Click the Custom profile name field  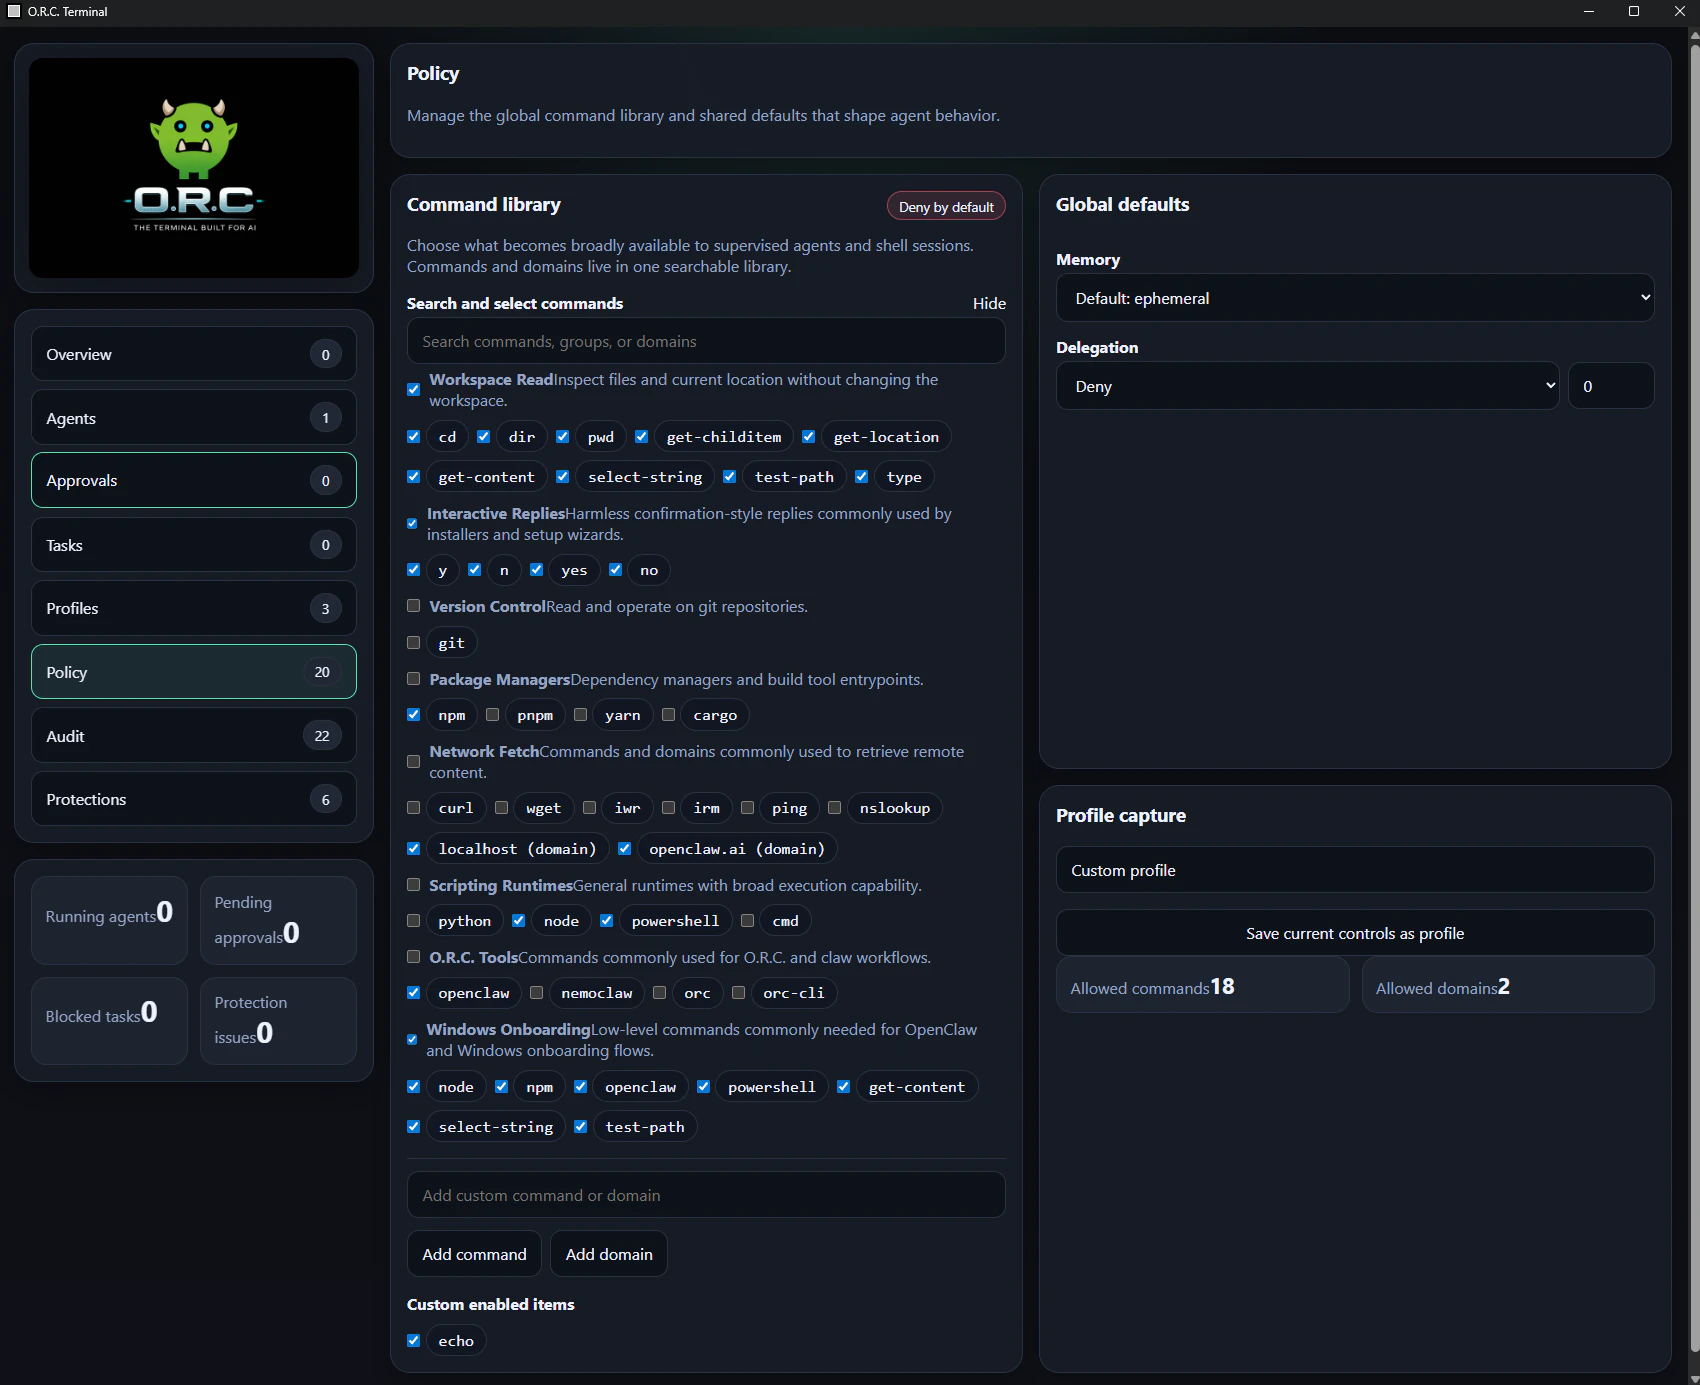tap(1355, 870)
